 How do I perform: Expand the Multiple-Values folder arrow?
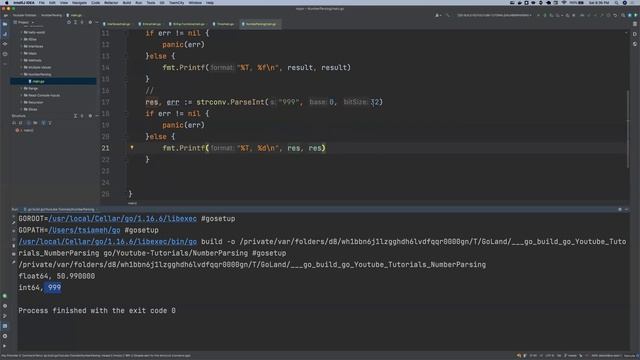tap(22, 67)
